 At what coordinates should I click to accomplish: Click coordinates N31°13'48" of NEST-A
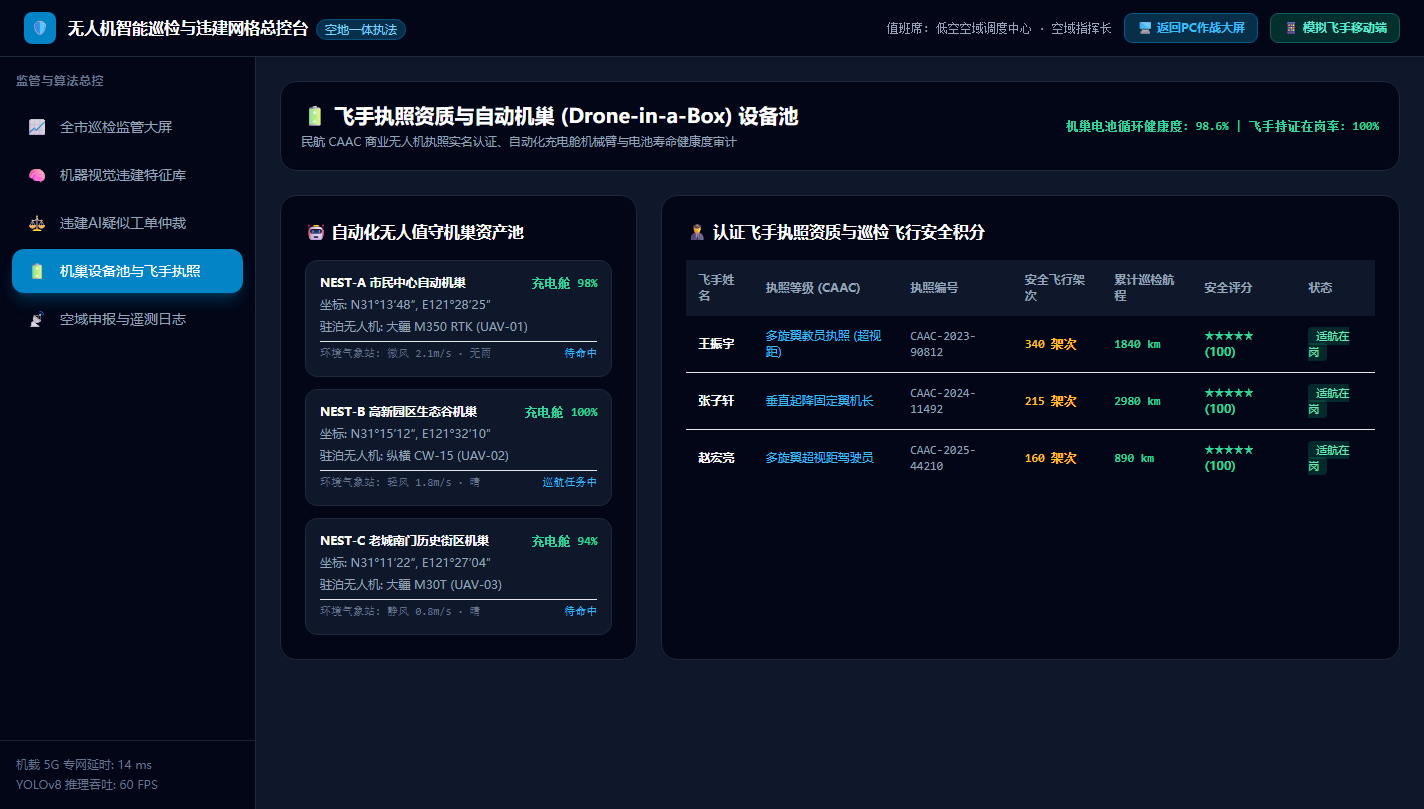tap(385, 305)
